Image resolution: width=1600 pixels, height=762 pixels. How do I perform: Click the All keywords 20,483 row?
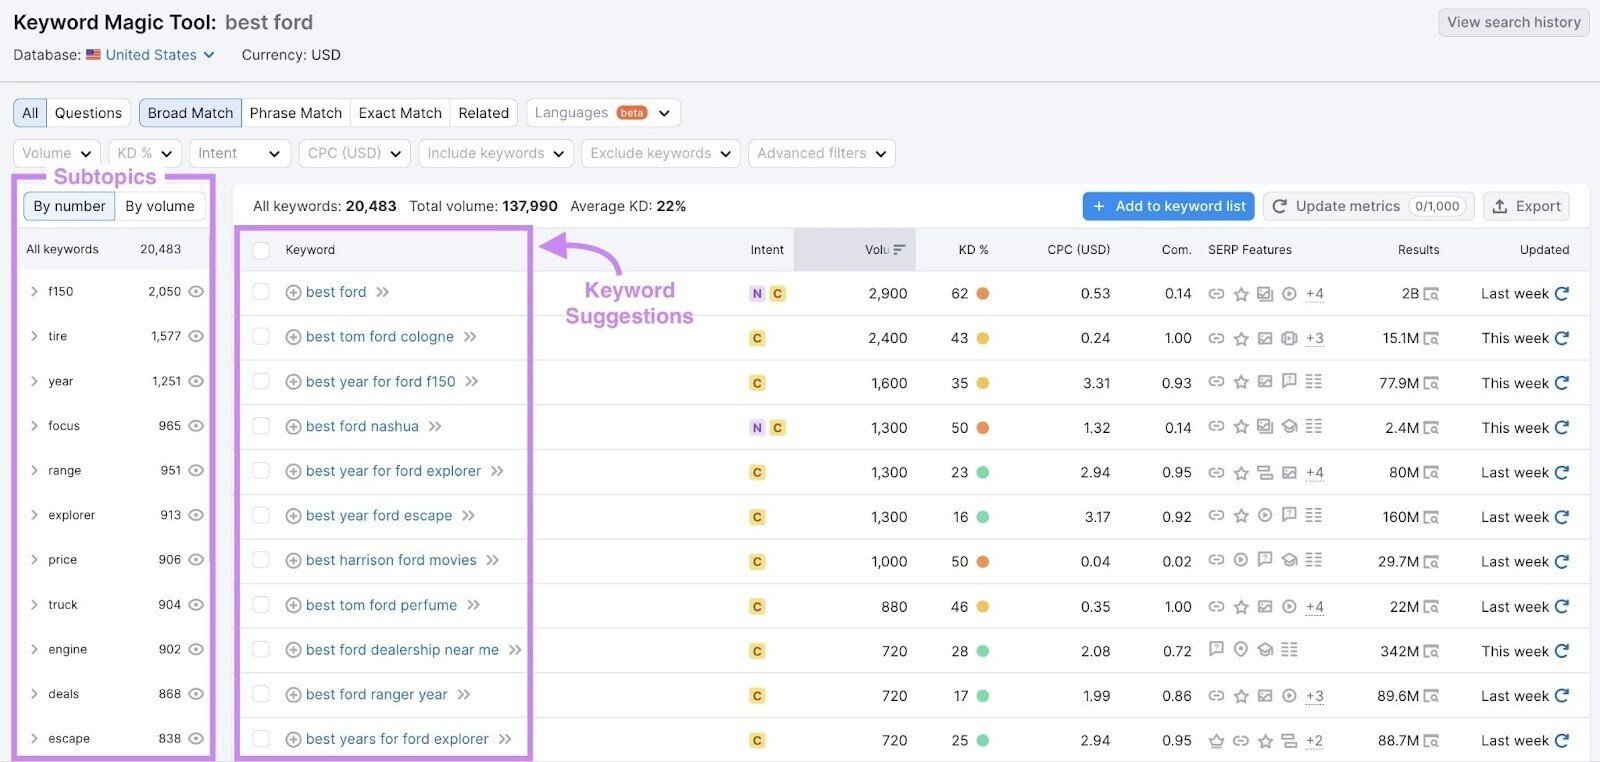click(113, 249)
